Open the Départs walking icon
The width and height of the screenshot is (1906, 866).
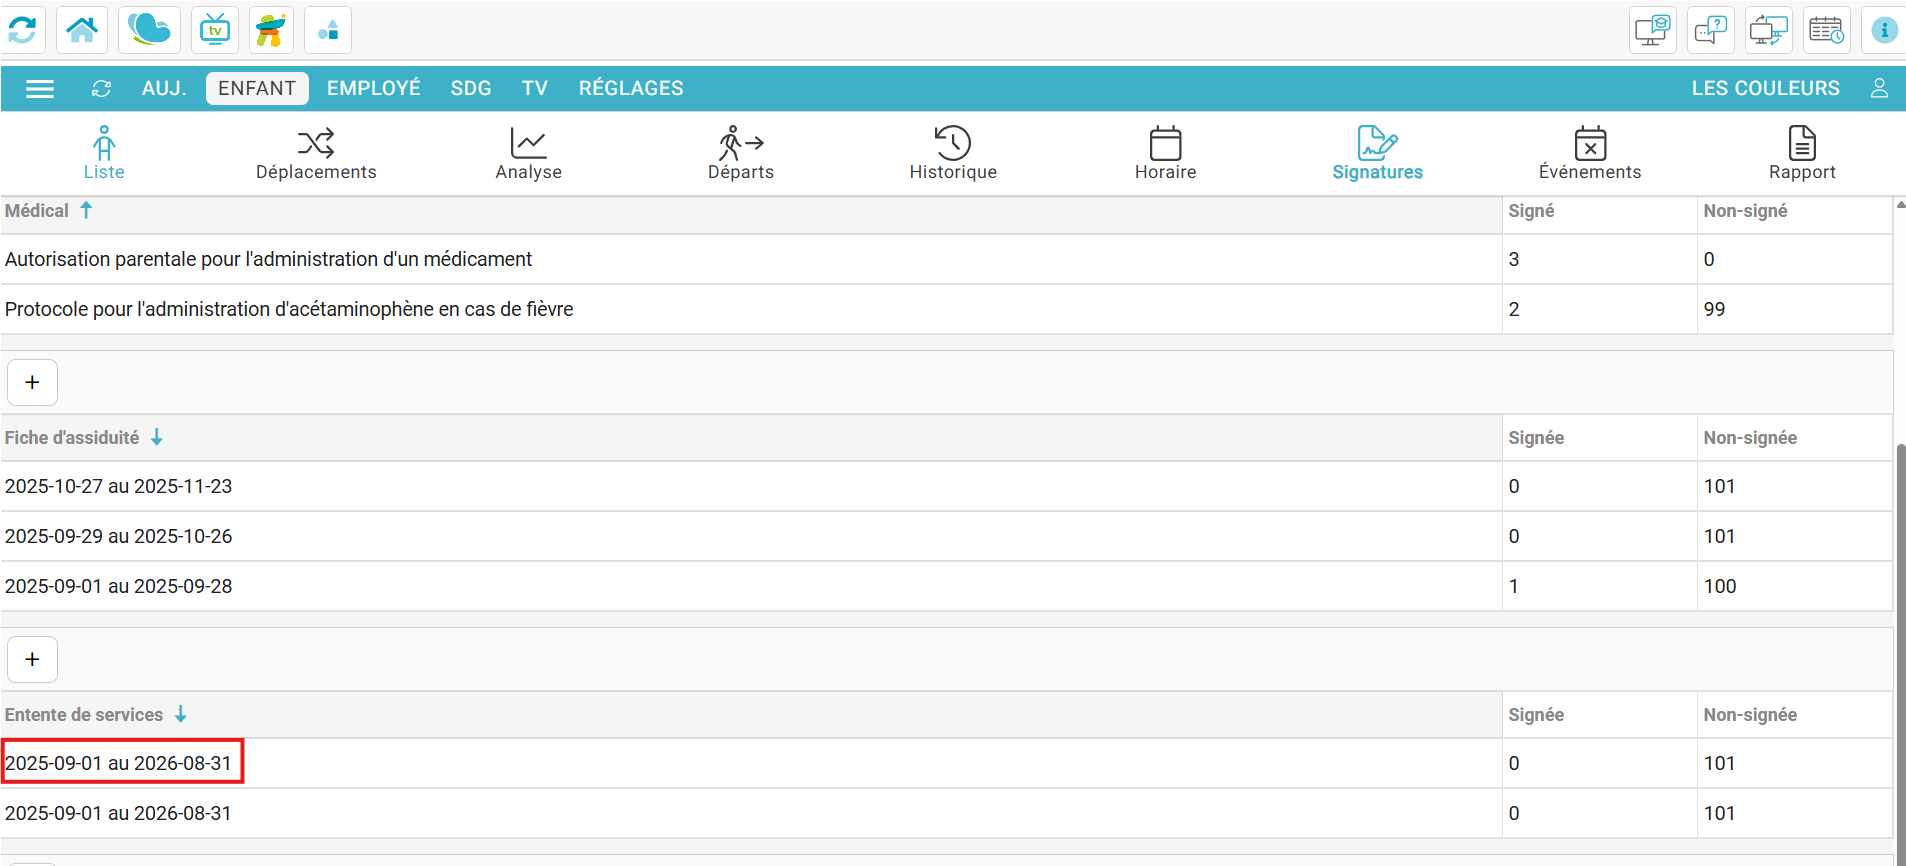pos(740,144)
